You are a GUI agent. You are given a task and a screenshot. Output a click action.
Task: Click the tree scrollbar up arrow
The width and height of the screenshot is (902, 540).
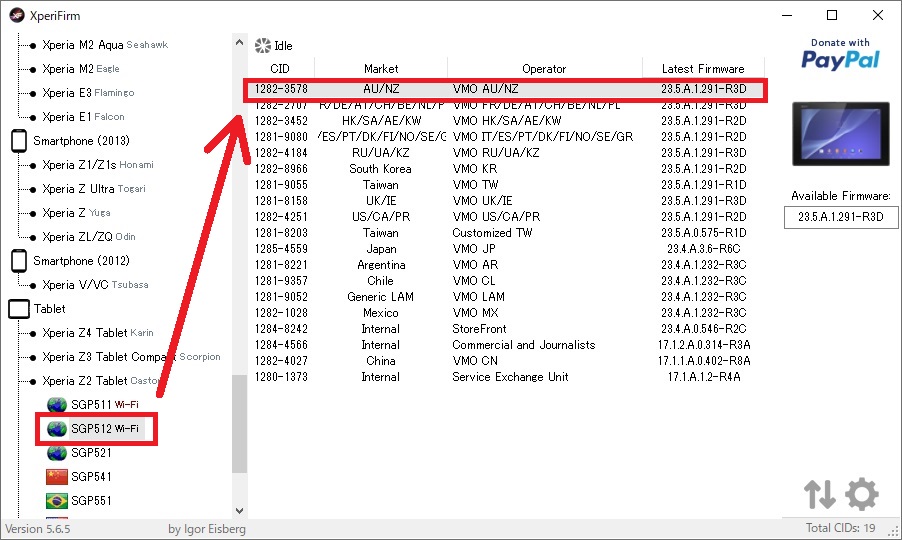click(x=239, y=43)
